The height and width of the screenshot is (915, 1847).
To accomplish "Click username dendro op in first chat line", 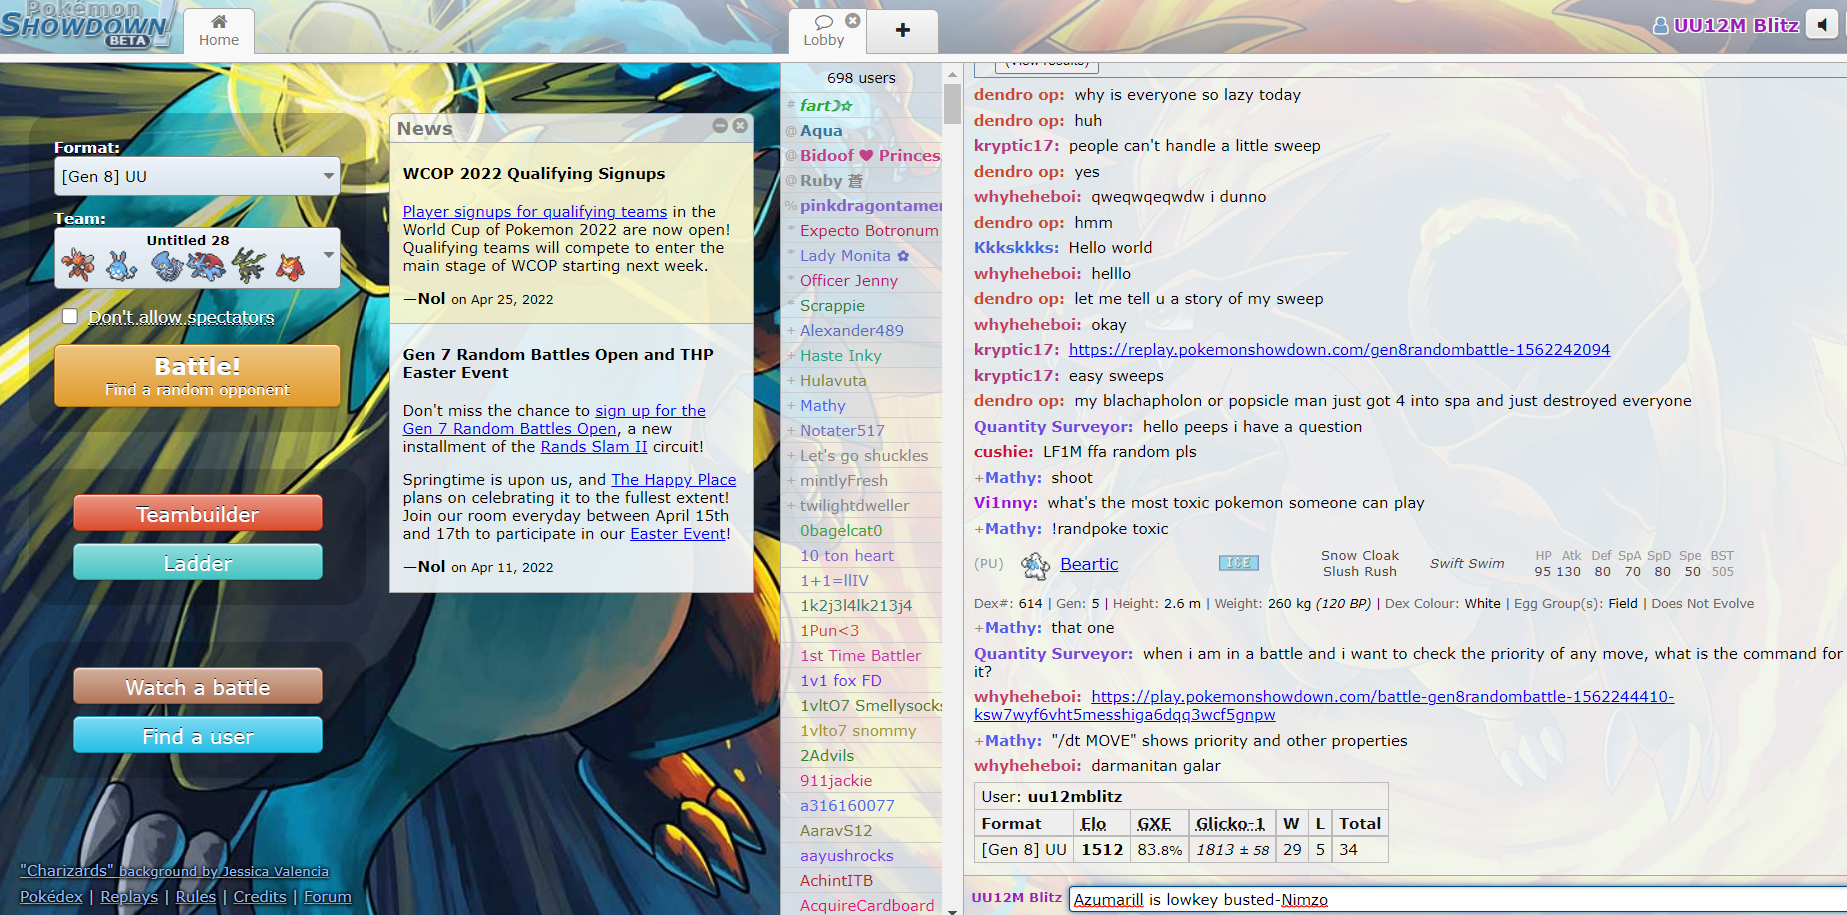I will click(x=1019, y=94).
